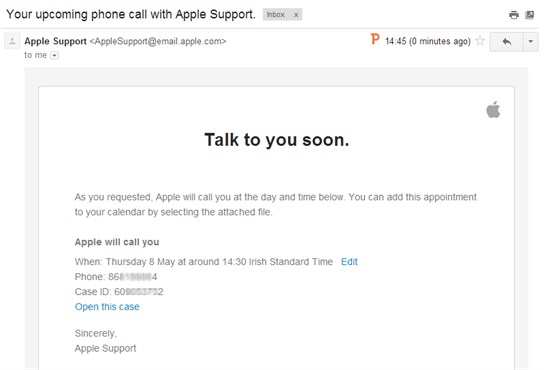Click the 'Sincerely,' closing text
The width and height of the screenshot is (544, 370).
pyautogui.click(x=96, y=334)
